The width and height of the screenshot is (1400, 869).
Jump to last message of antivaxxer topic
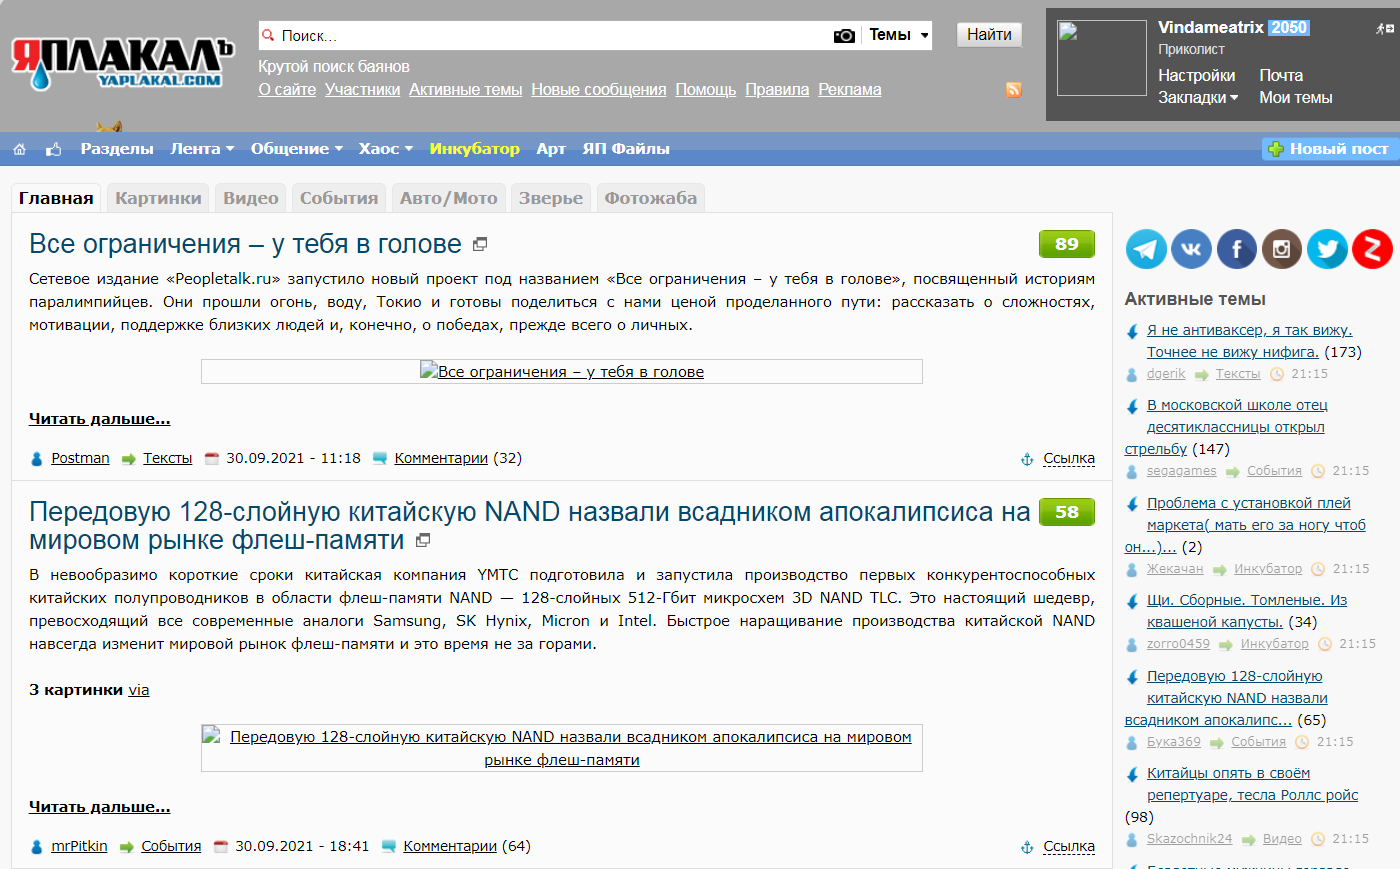1132,332
